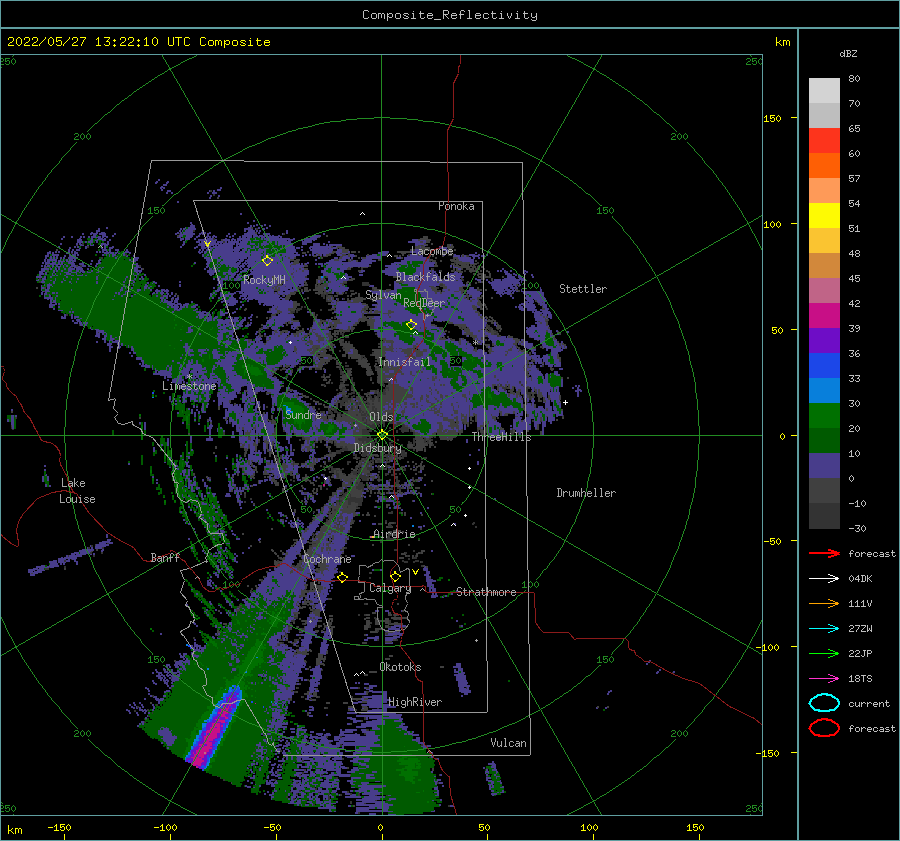Image resolution: width=900 pixels, height=841 pixels.
Task: Click the magenta 18TS arrow icon
Action: 824,679
